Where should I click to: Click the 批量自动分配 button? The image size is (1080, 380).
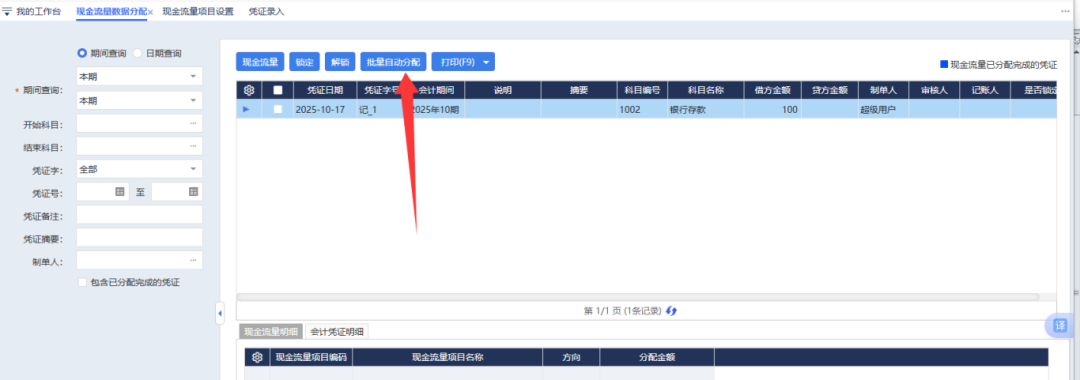(393, 62)
